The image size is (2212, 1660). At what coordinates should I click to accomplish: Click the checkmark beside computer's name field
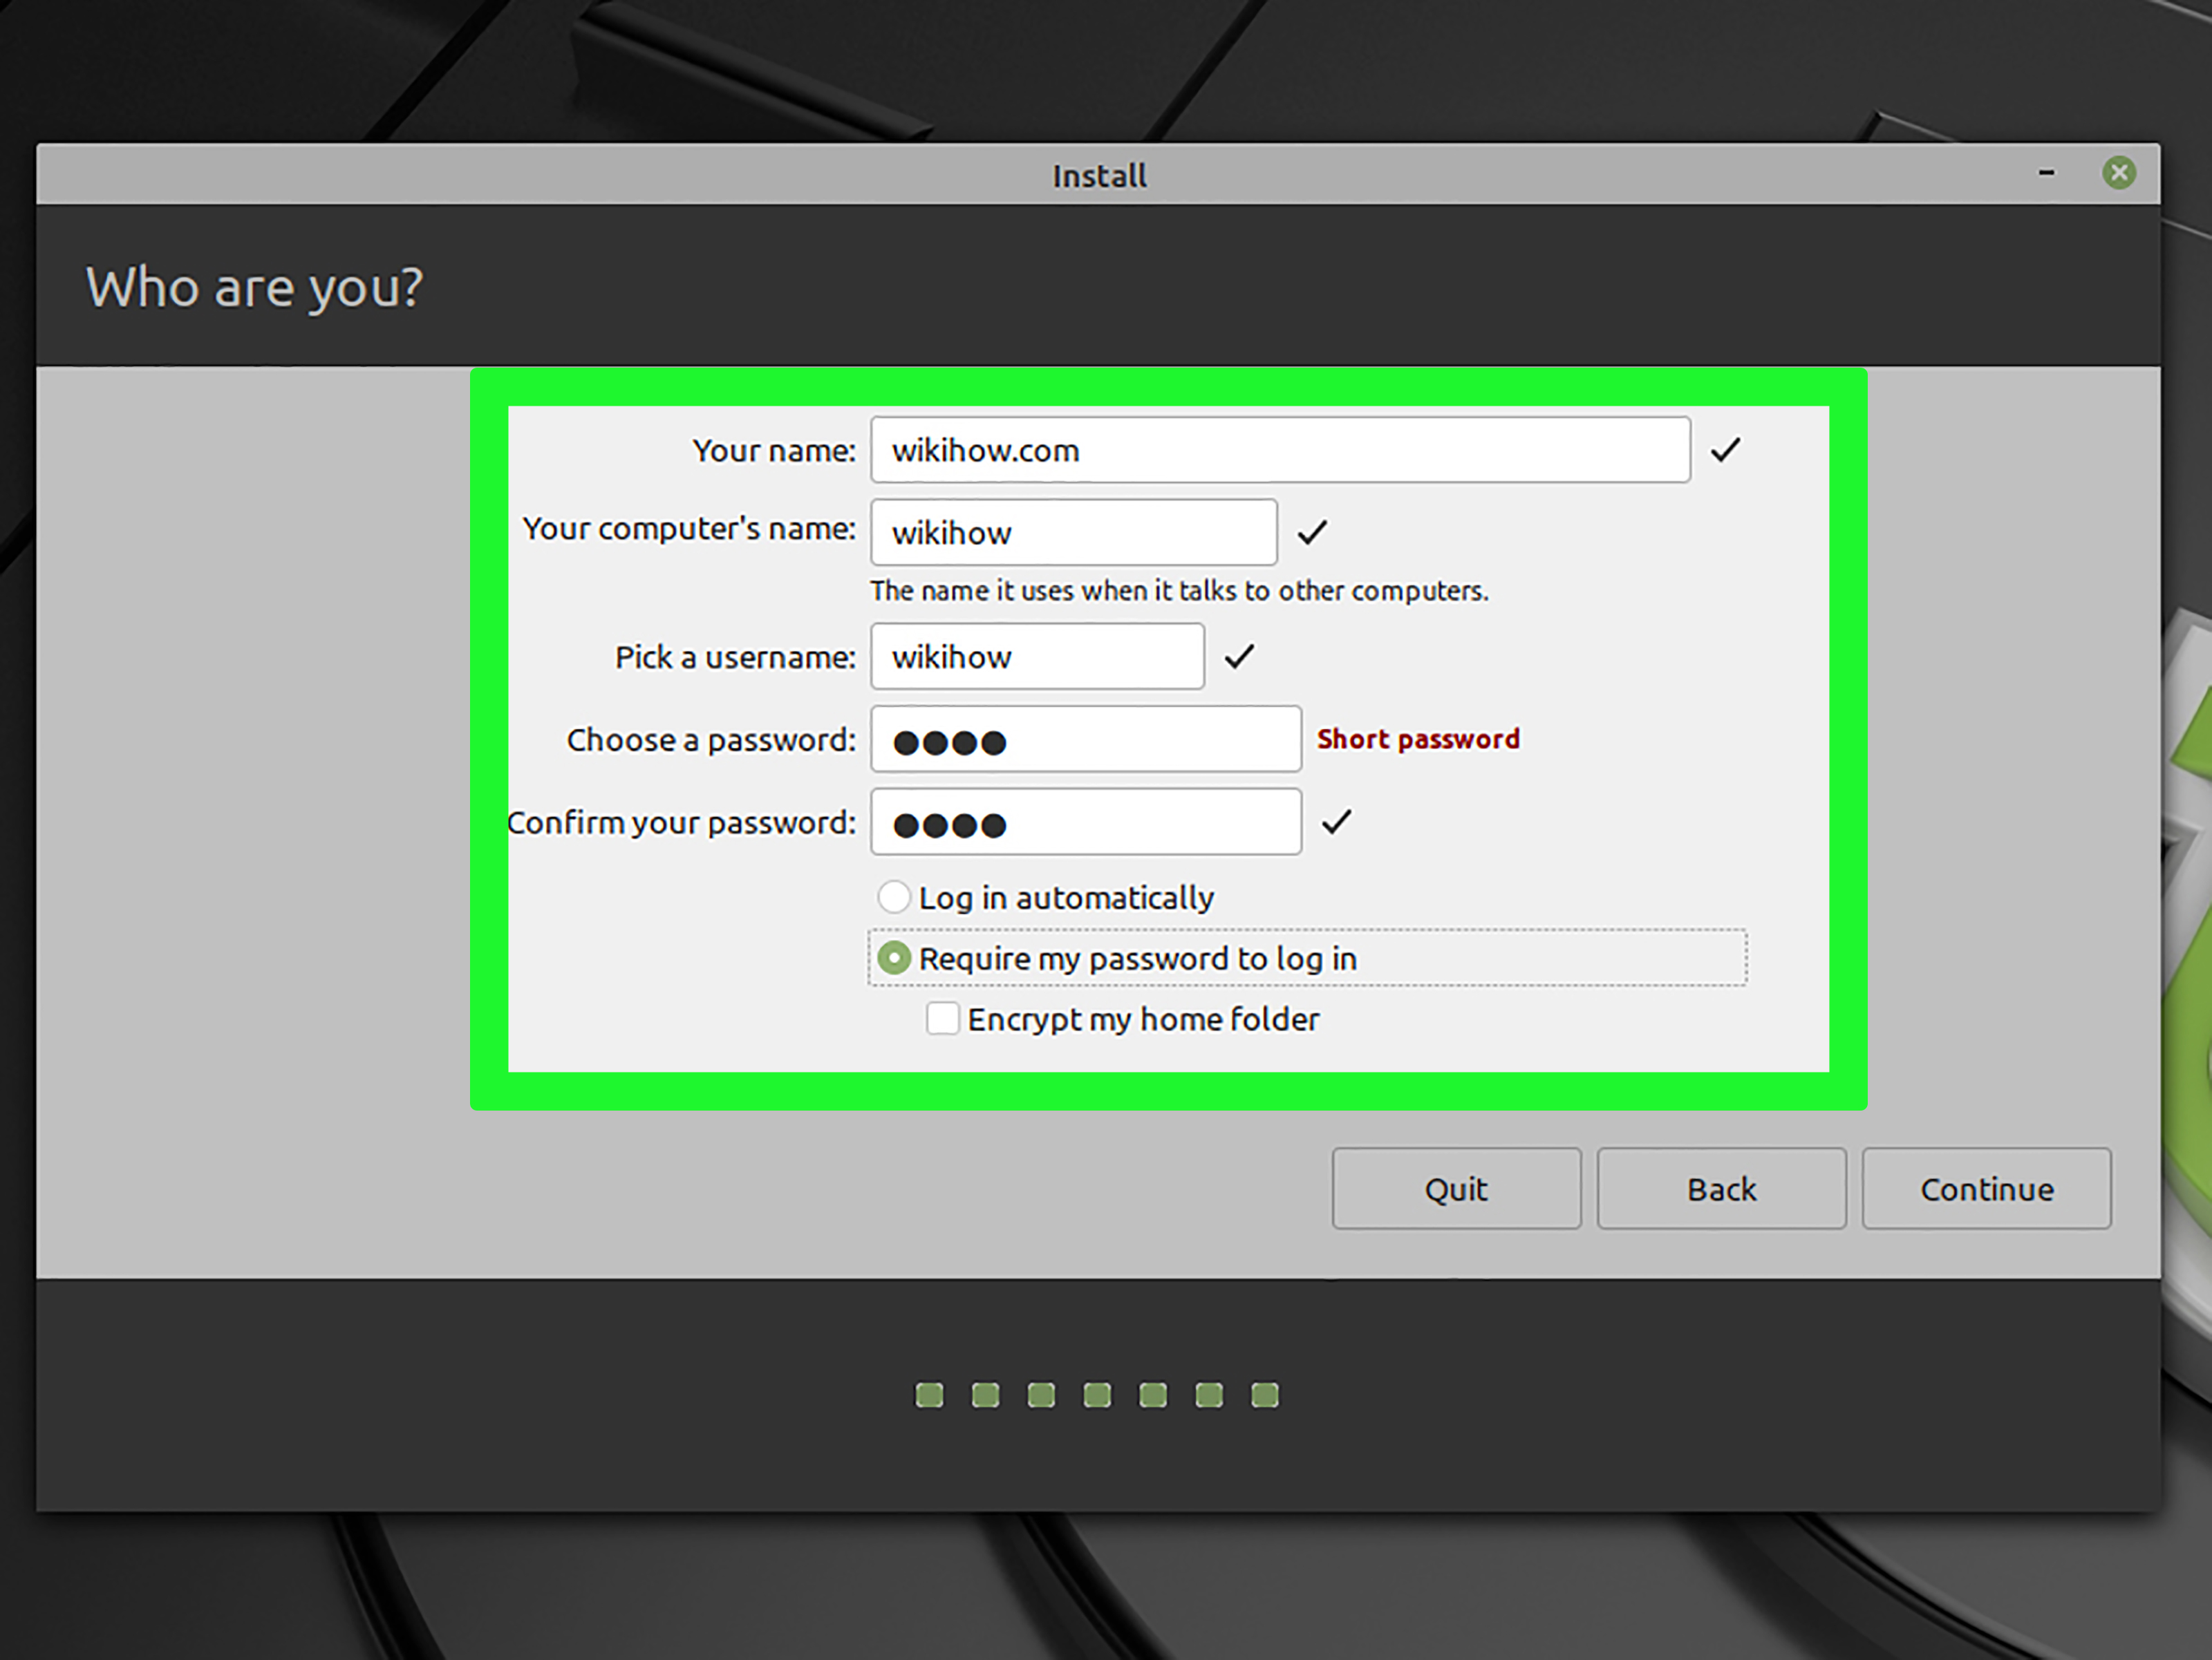[1312, 532]
